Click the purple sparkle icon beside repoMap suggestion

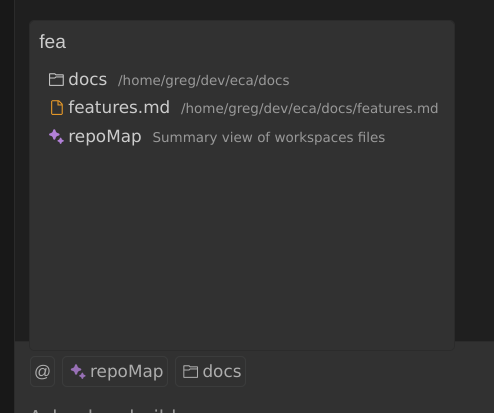[x=56, y=137]
